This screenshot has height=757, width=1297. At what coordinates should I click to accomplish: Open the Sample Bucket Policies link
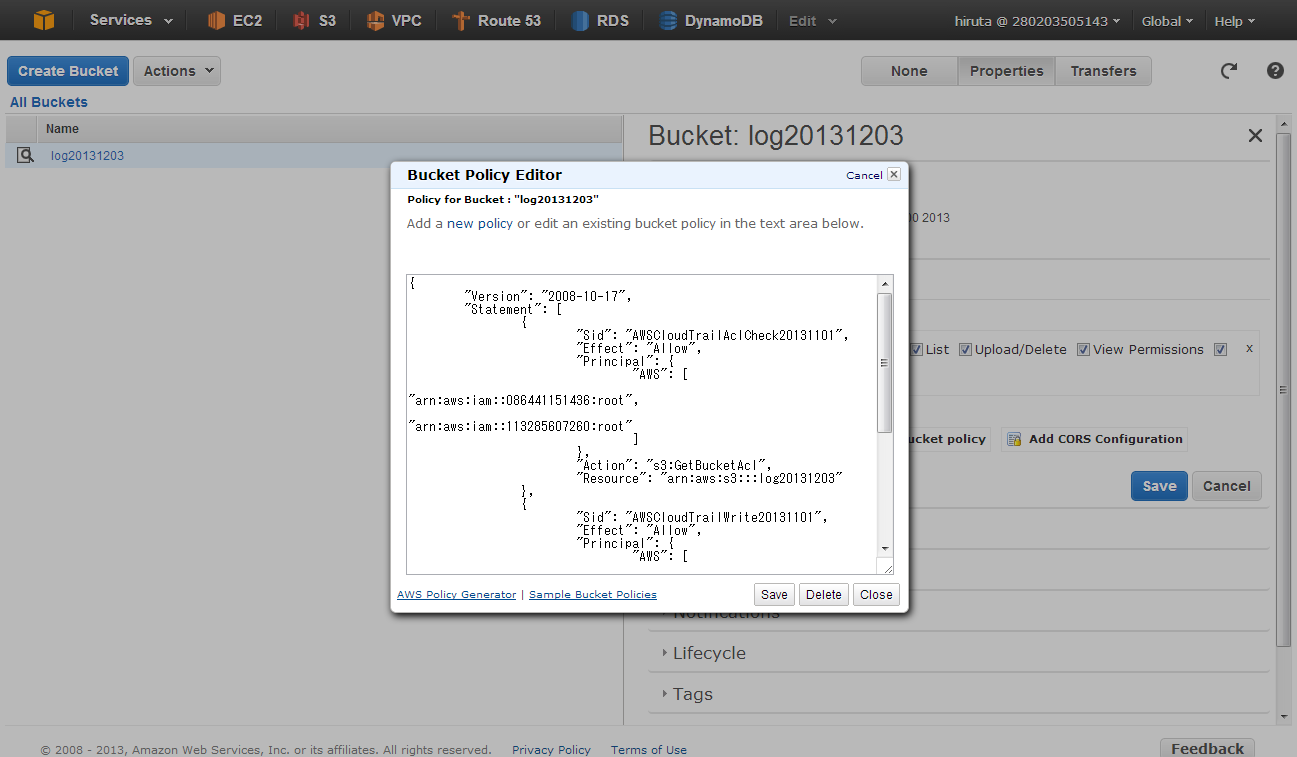(x=593, y=594)
